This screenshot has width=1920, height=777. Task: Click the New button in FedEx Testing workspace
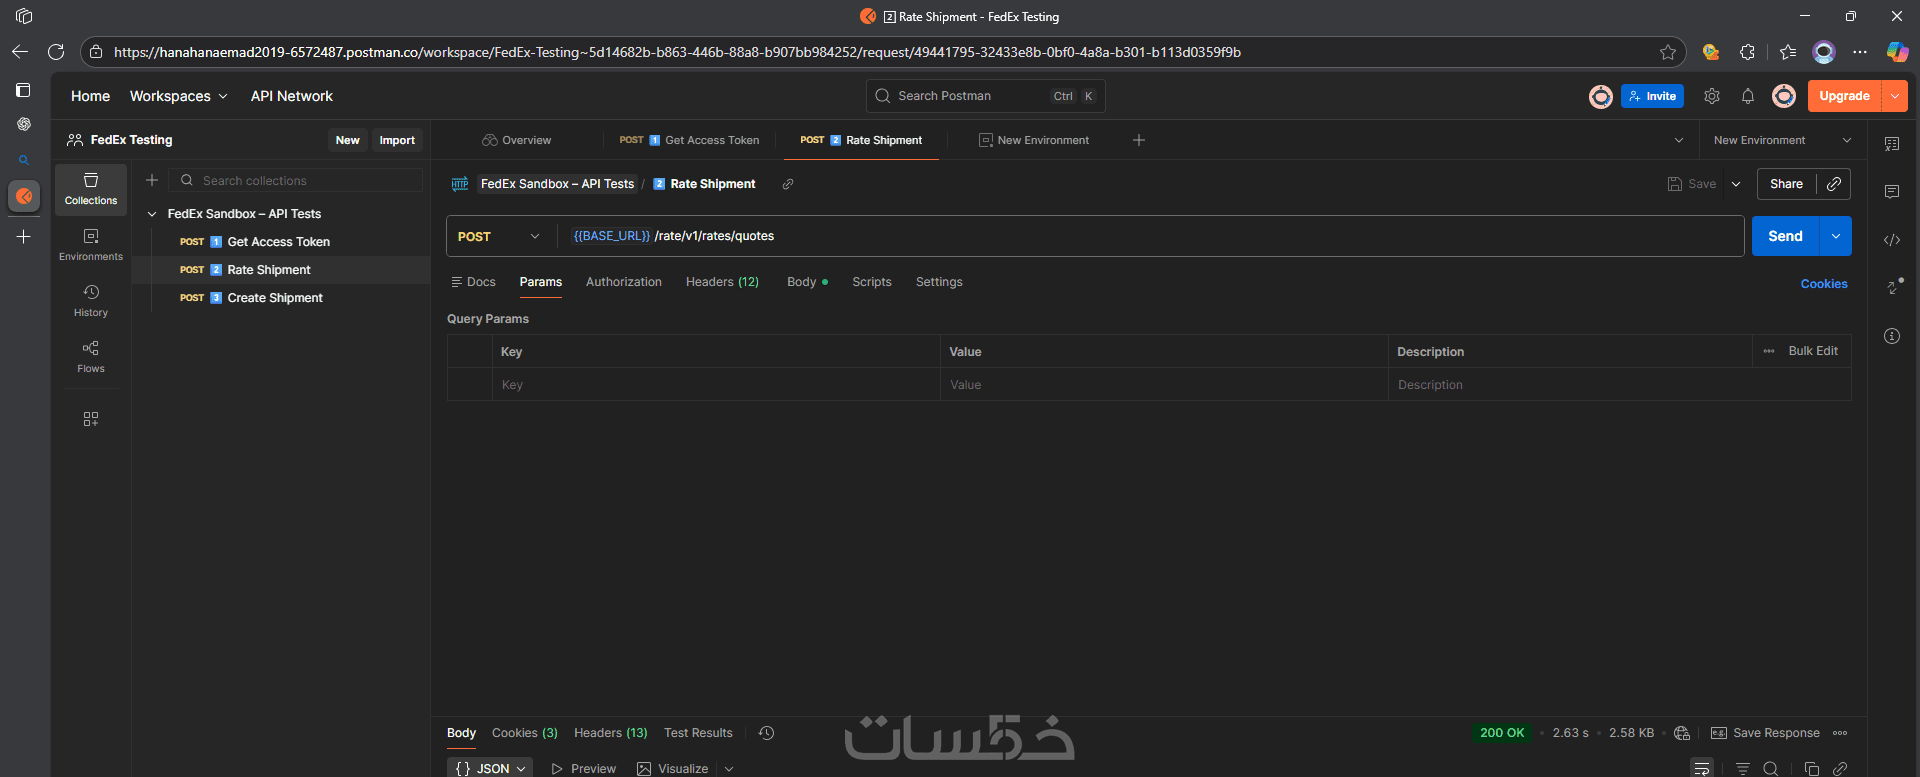[347, 140]
